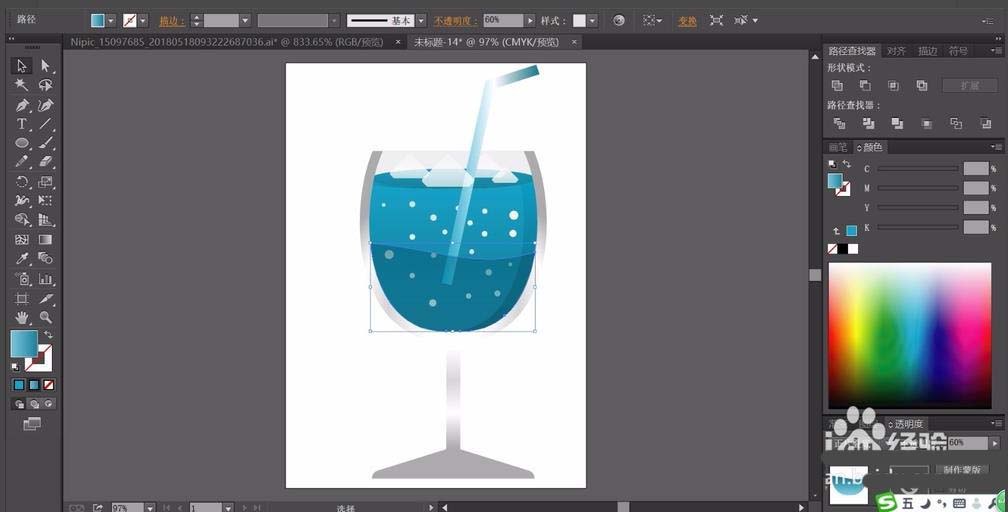This screenshot has width=1008, height=512.
Task: Reset default fill and stroke in toolbox
Action: click(15, 367)
